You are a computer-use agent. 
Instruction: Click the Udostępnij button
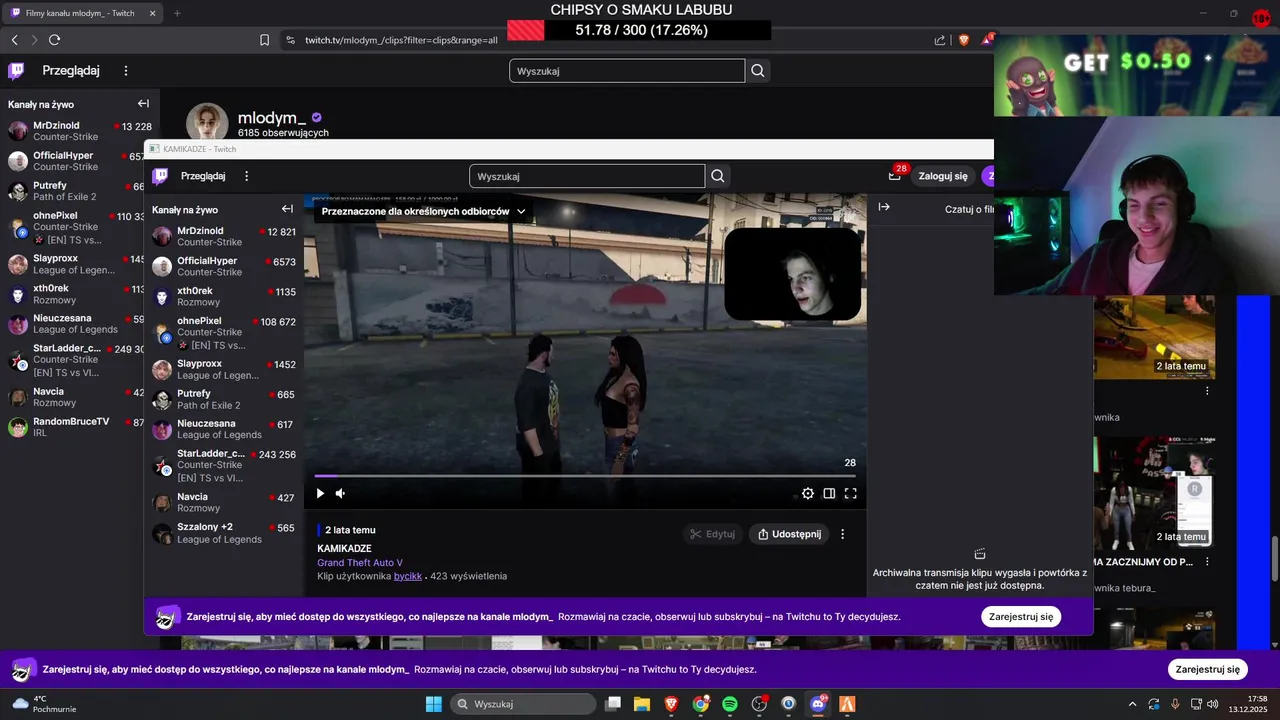point(789,534)
